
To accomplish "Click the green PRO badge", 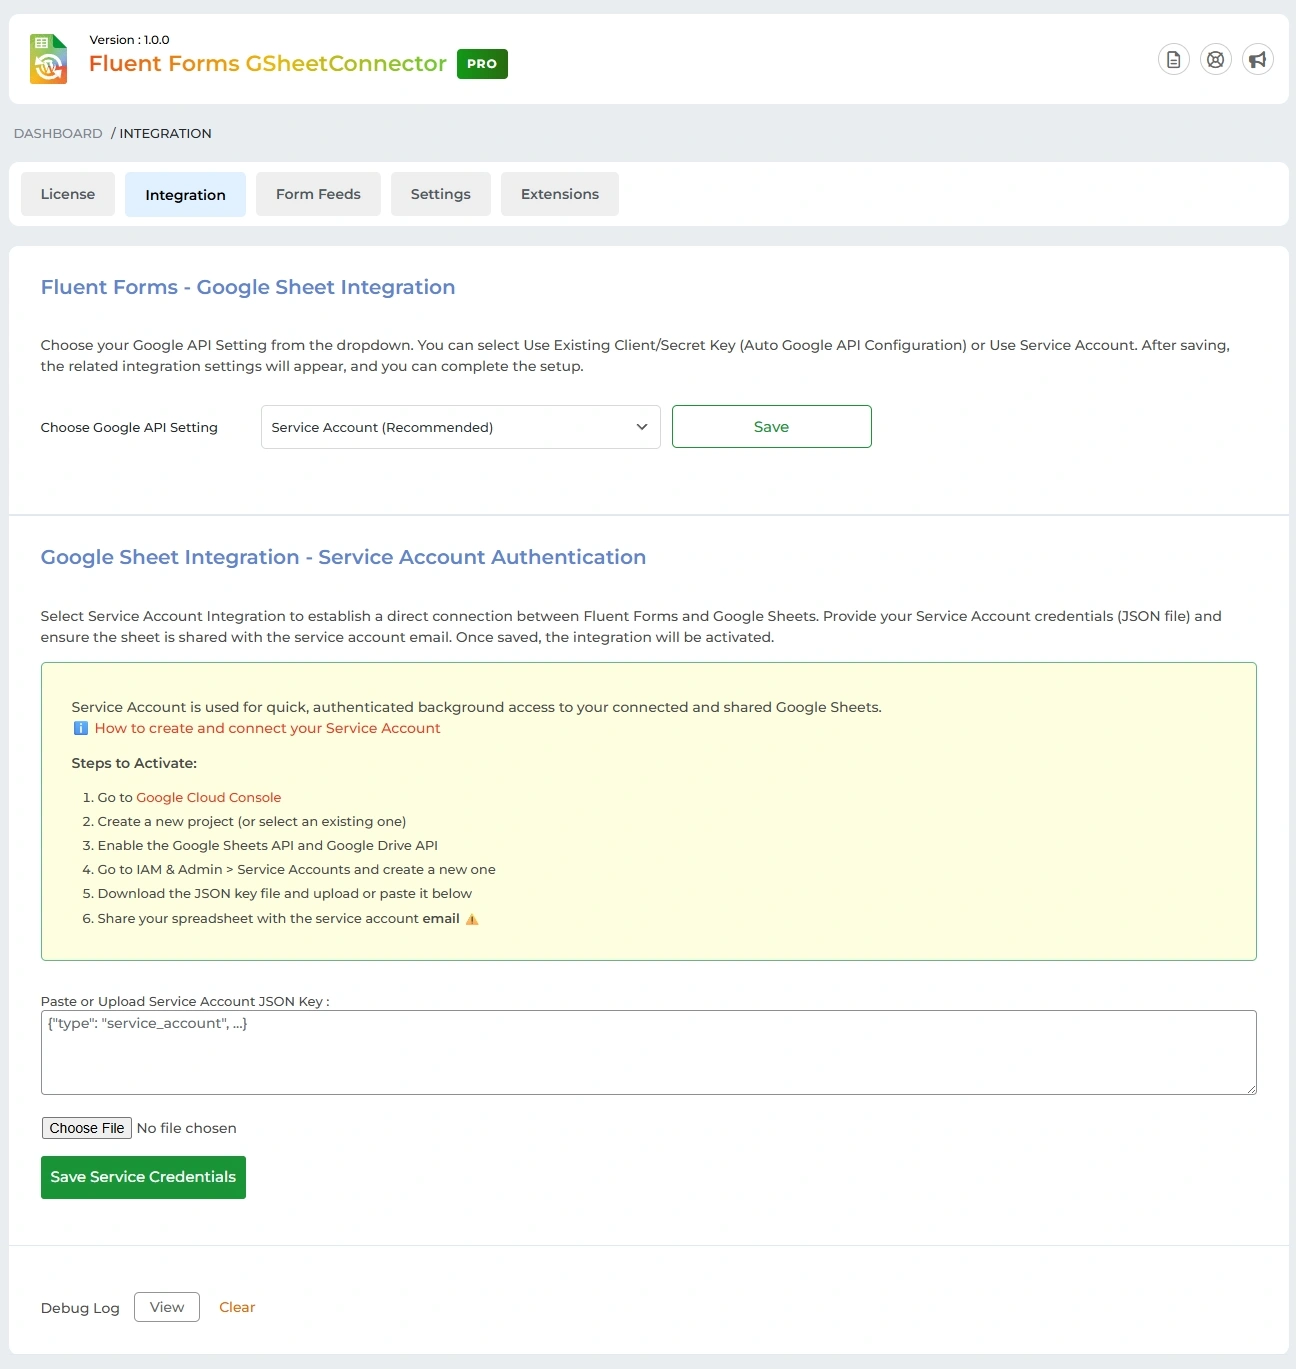I will coord(482,64).
